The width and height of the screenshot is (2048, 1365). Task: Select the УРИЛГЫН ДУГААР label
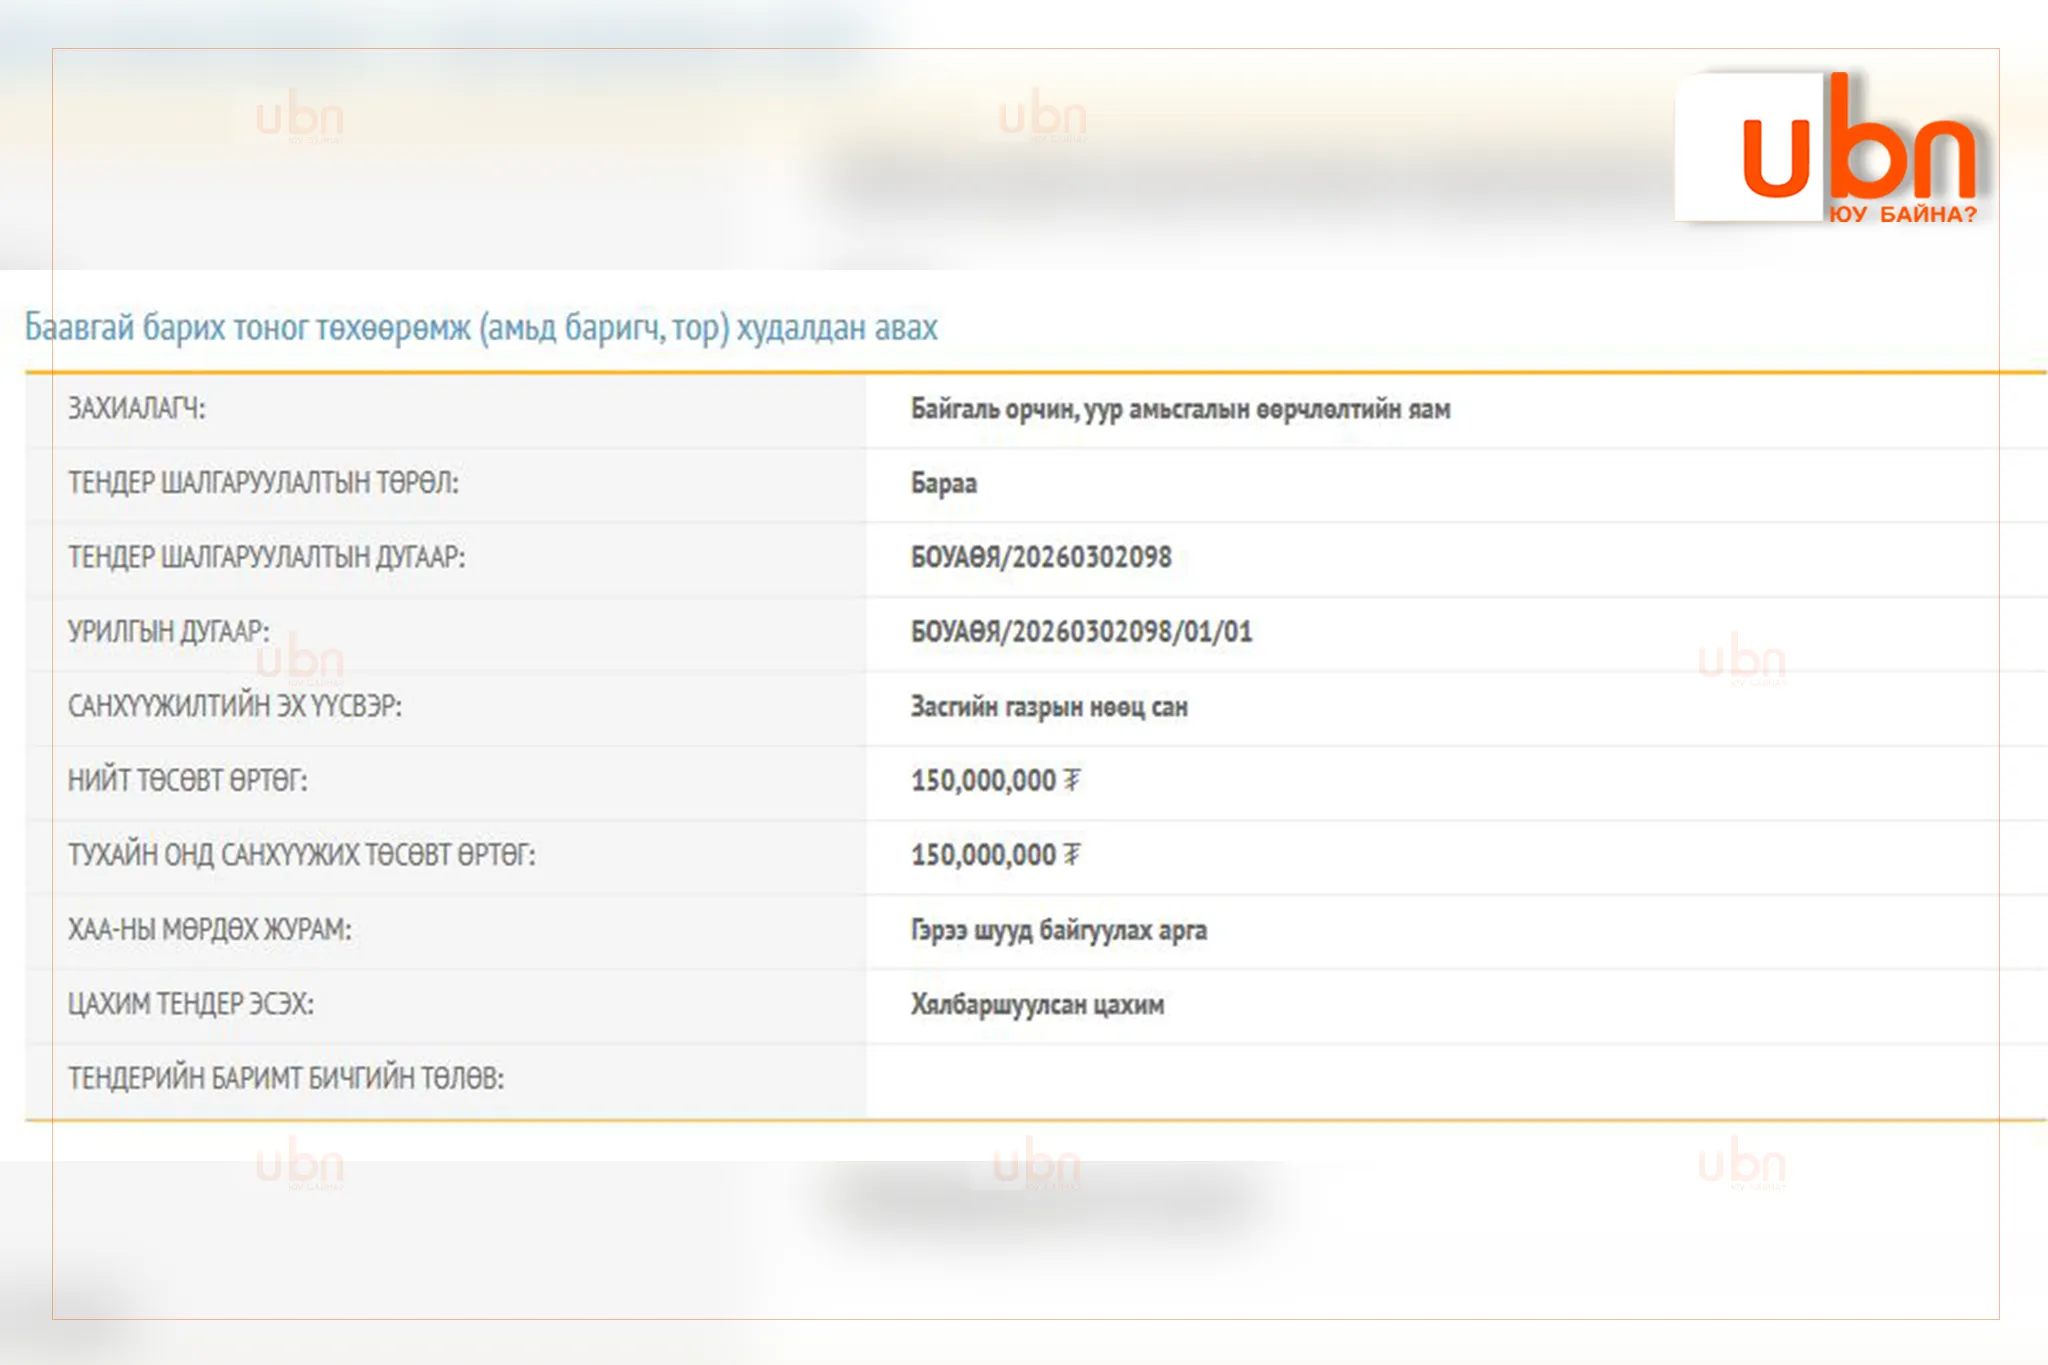click(168, 631)
